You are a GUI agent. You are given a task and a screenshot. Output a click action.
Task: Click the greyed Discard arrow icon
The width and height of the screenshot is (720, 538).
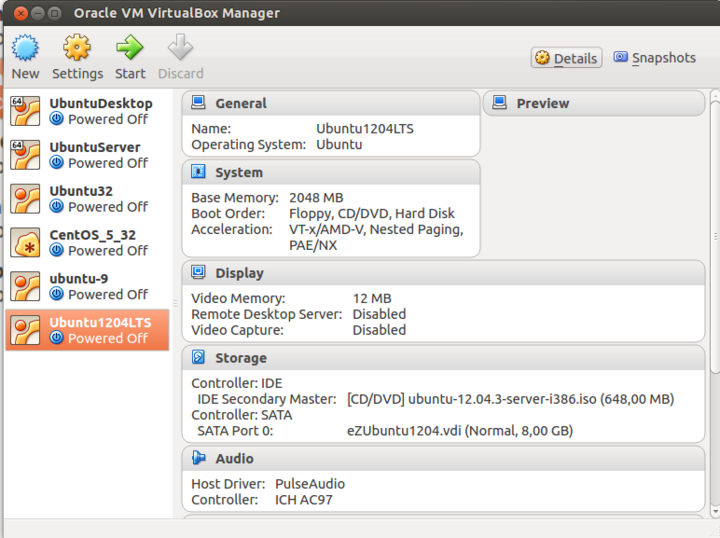(180, 47)
